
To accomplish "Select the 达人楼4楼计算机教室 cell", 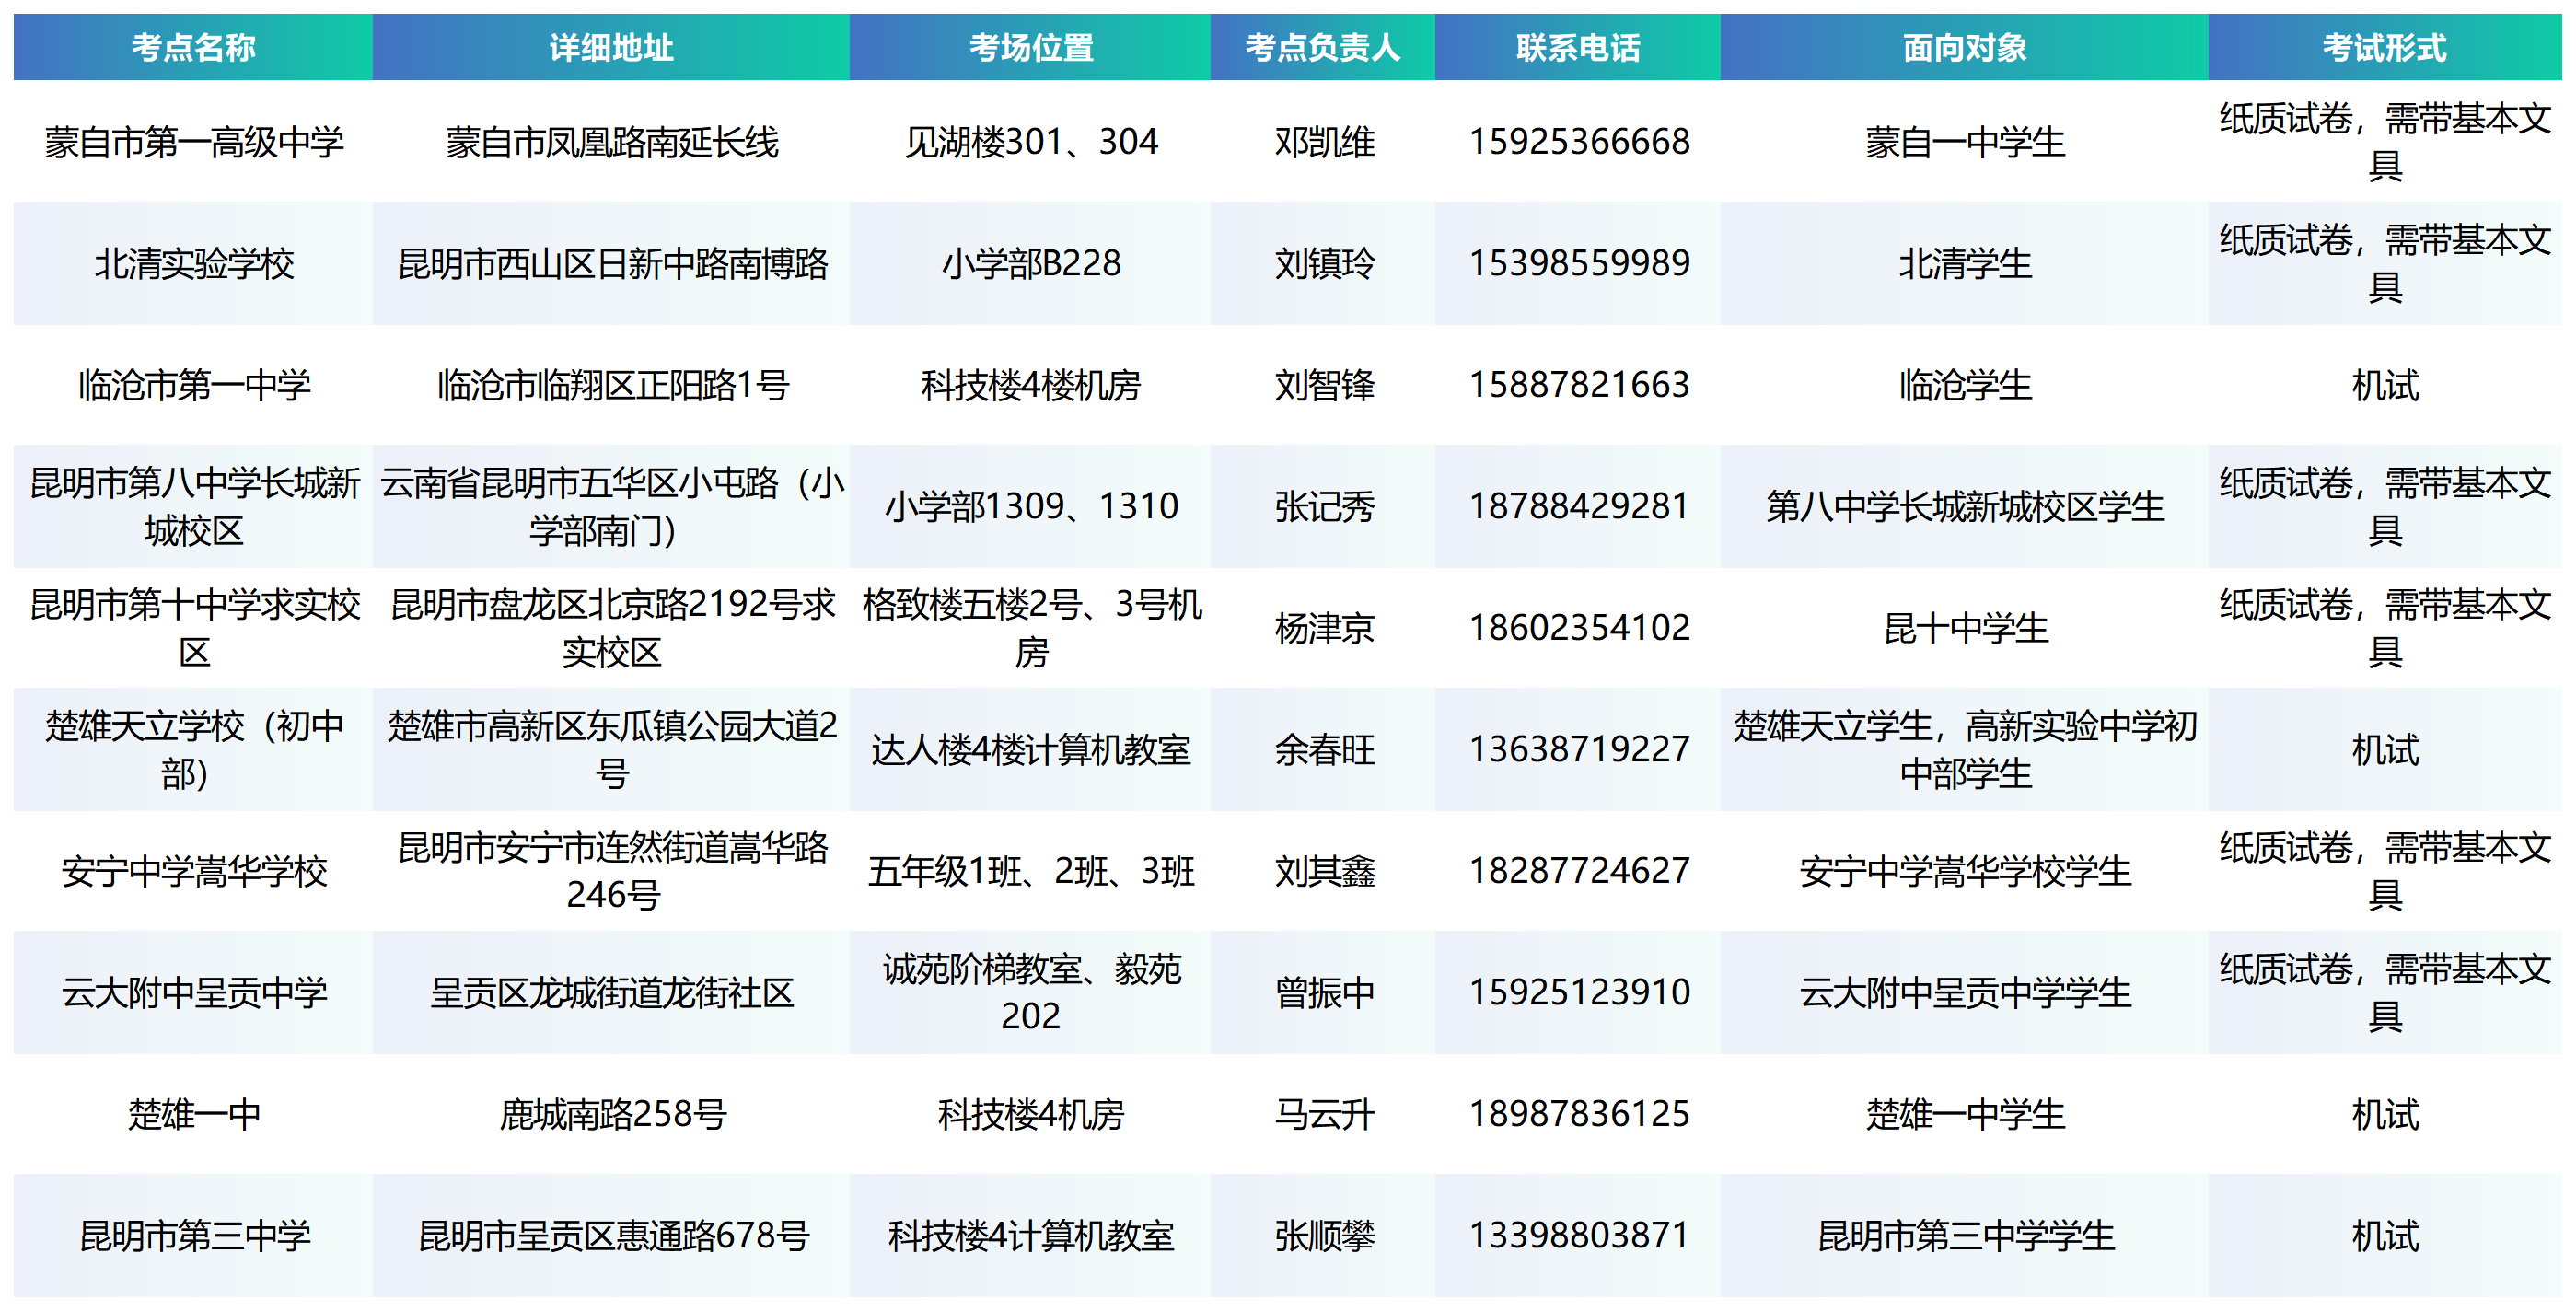I will (1030, 749).
